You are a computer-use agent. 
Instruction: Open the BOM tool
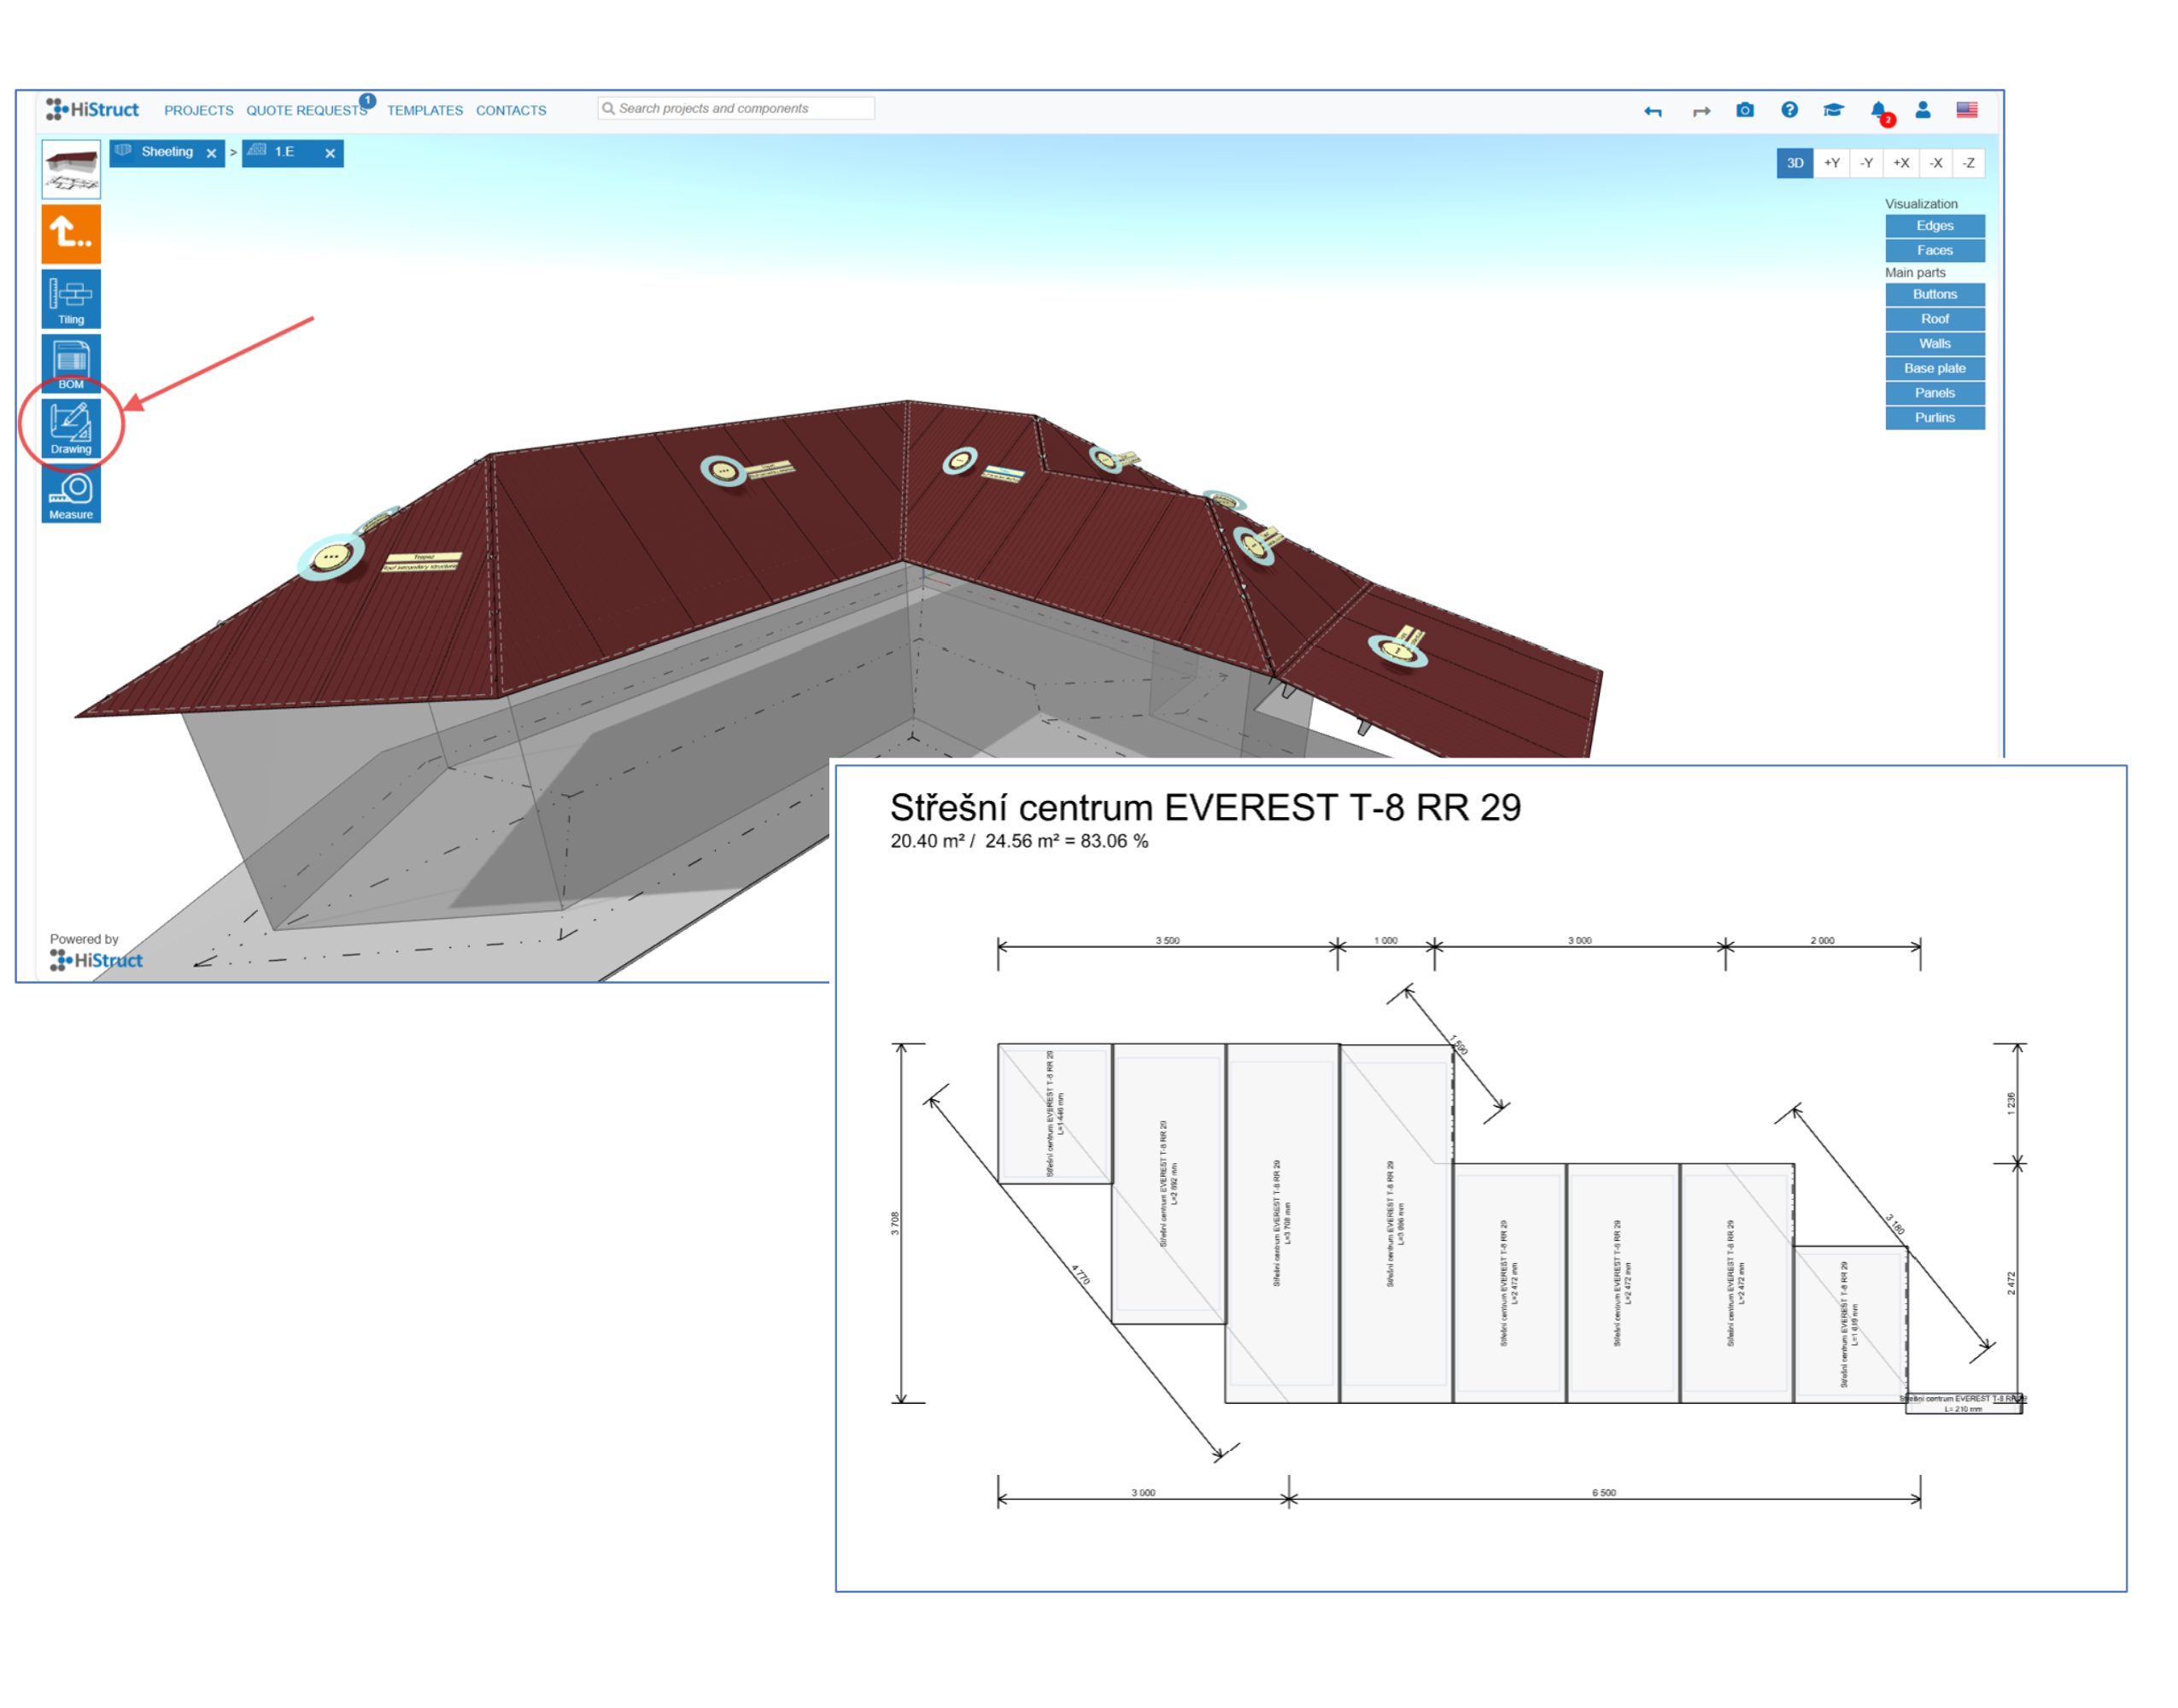pos(71,362)
